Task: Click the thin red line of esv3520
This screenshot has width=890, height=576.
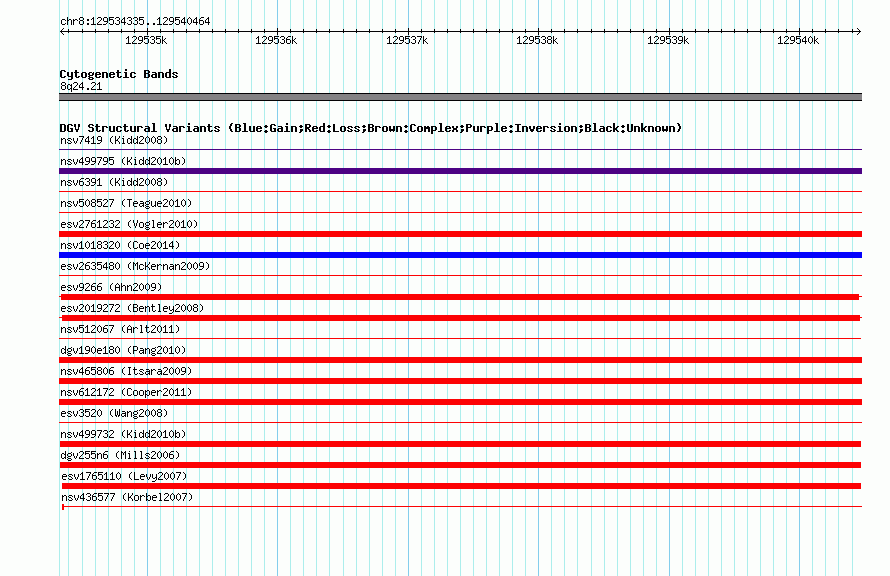Action: 460,422
